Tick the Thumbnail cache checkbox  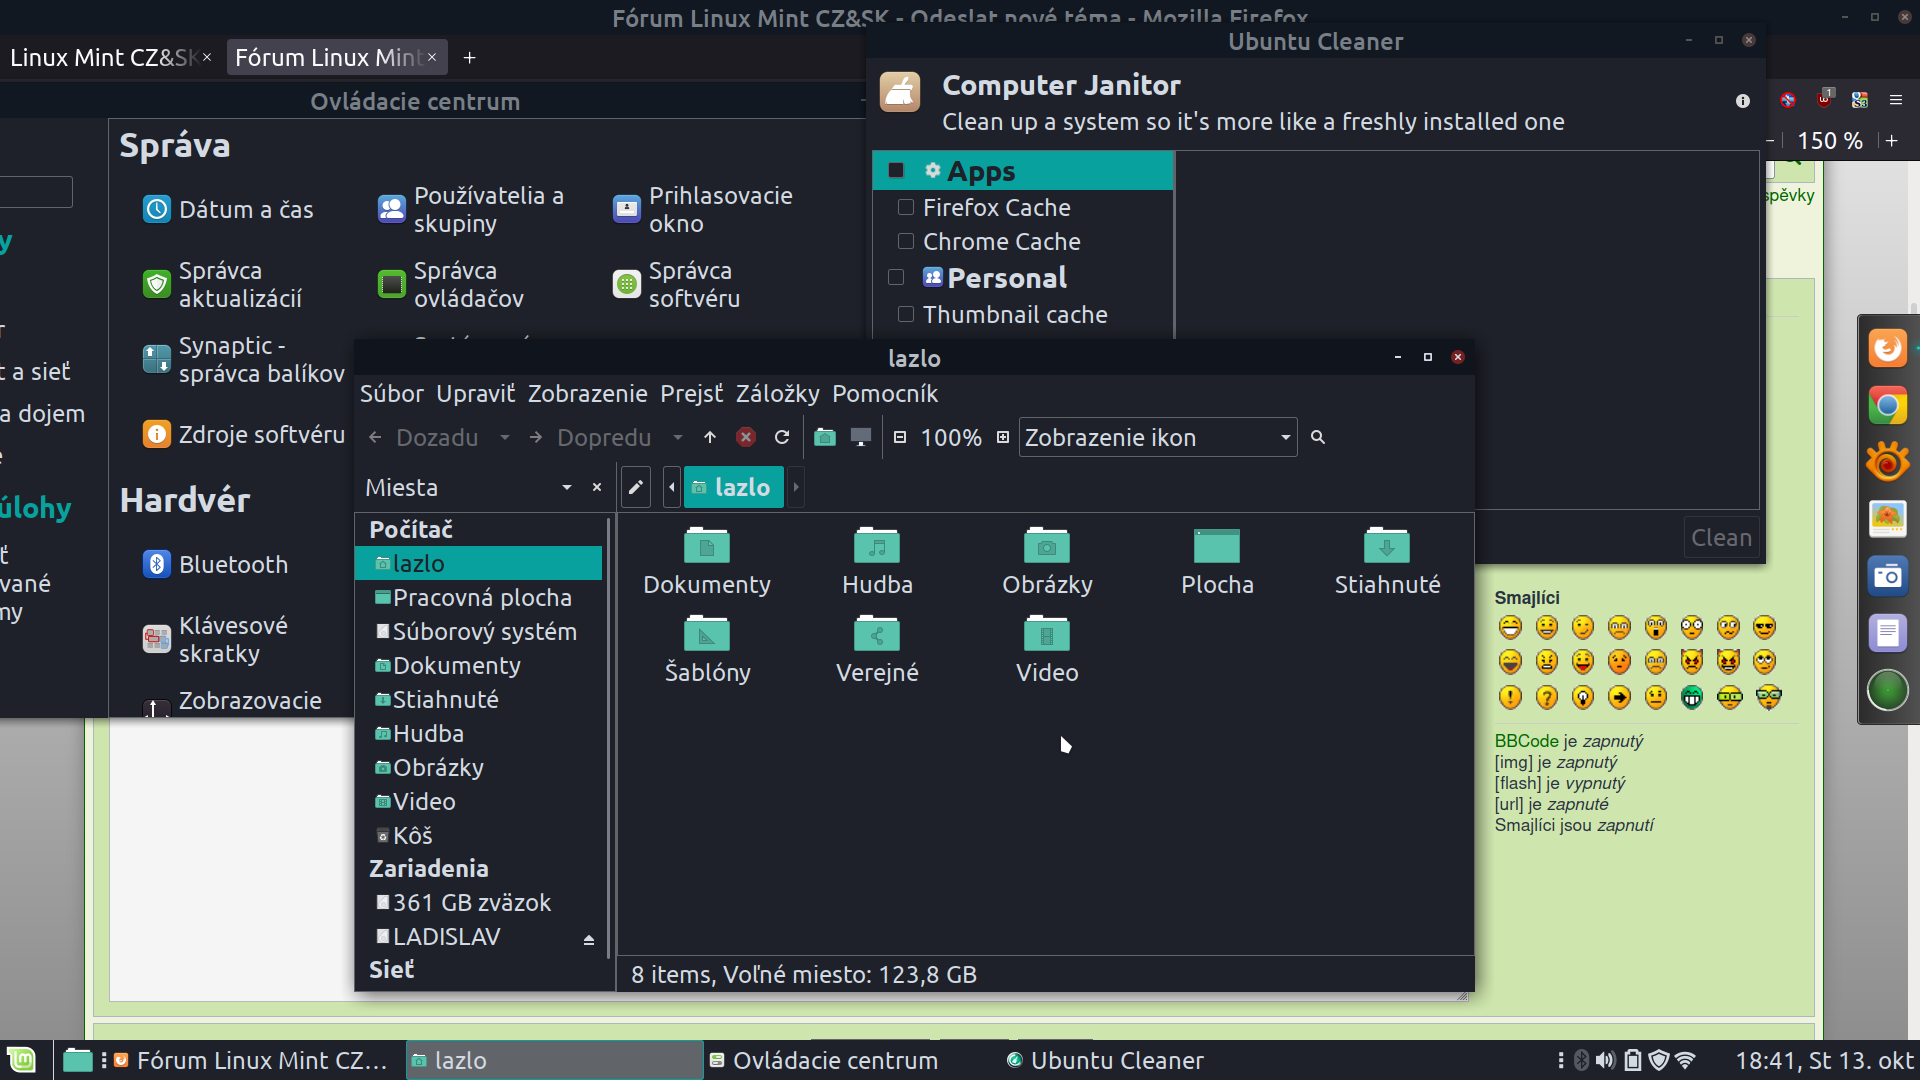tap(906, 314)
